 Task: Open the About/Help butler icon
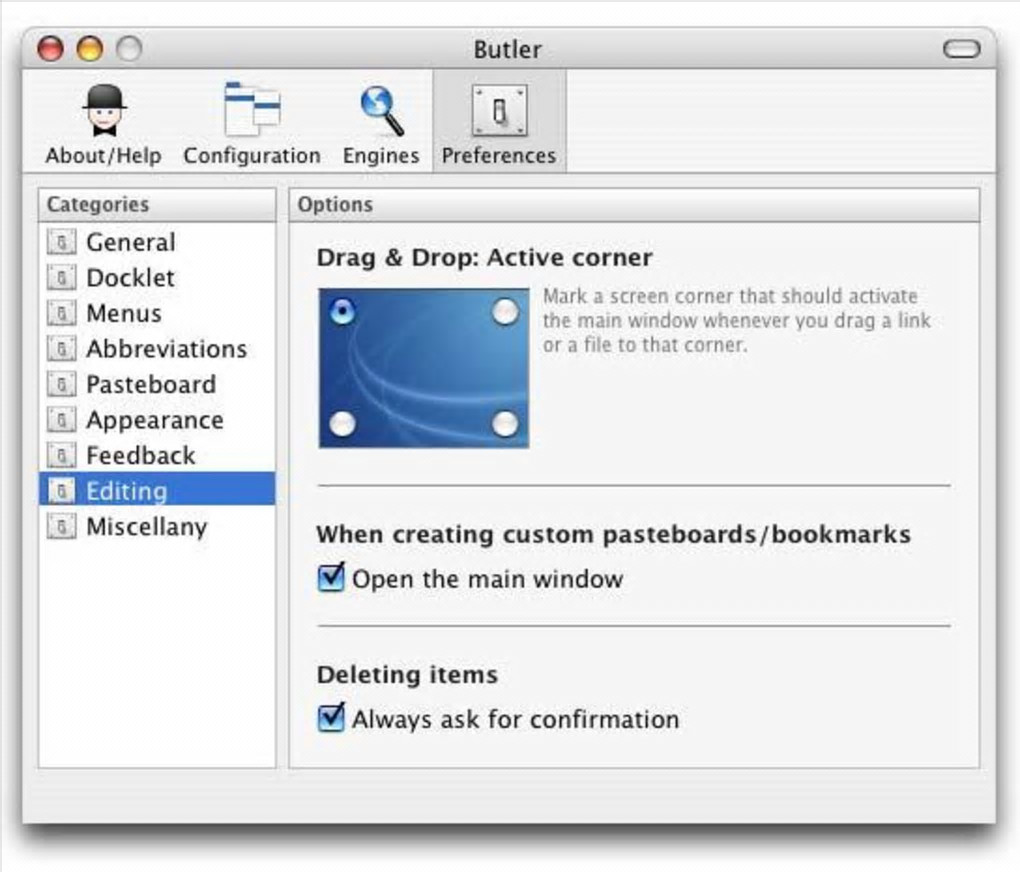[104, 111]
